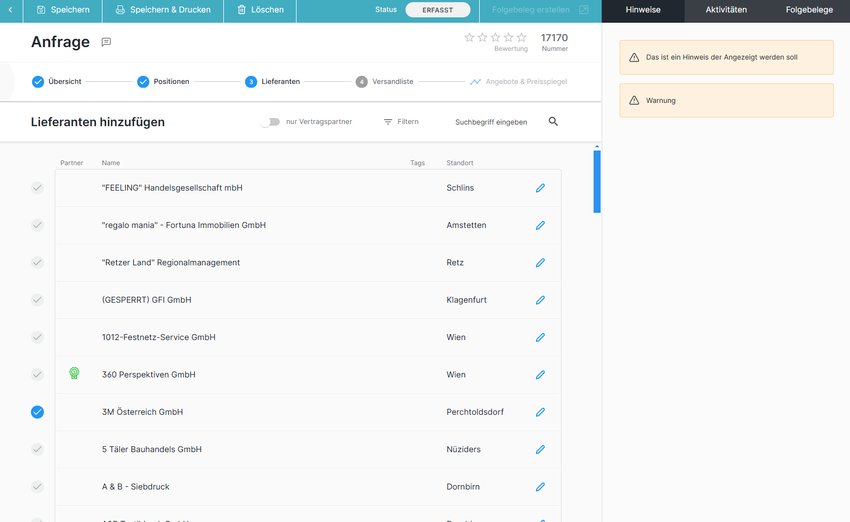Edit the 3M Österreich GmbH supplier
Viewport: 850px width, 522px height.
540,412
